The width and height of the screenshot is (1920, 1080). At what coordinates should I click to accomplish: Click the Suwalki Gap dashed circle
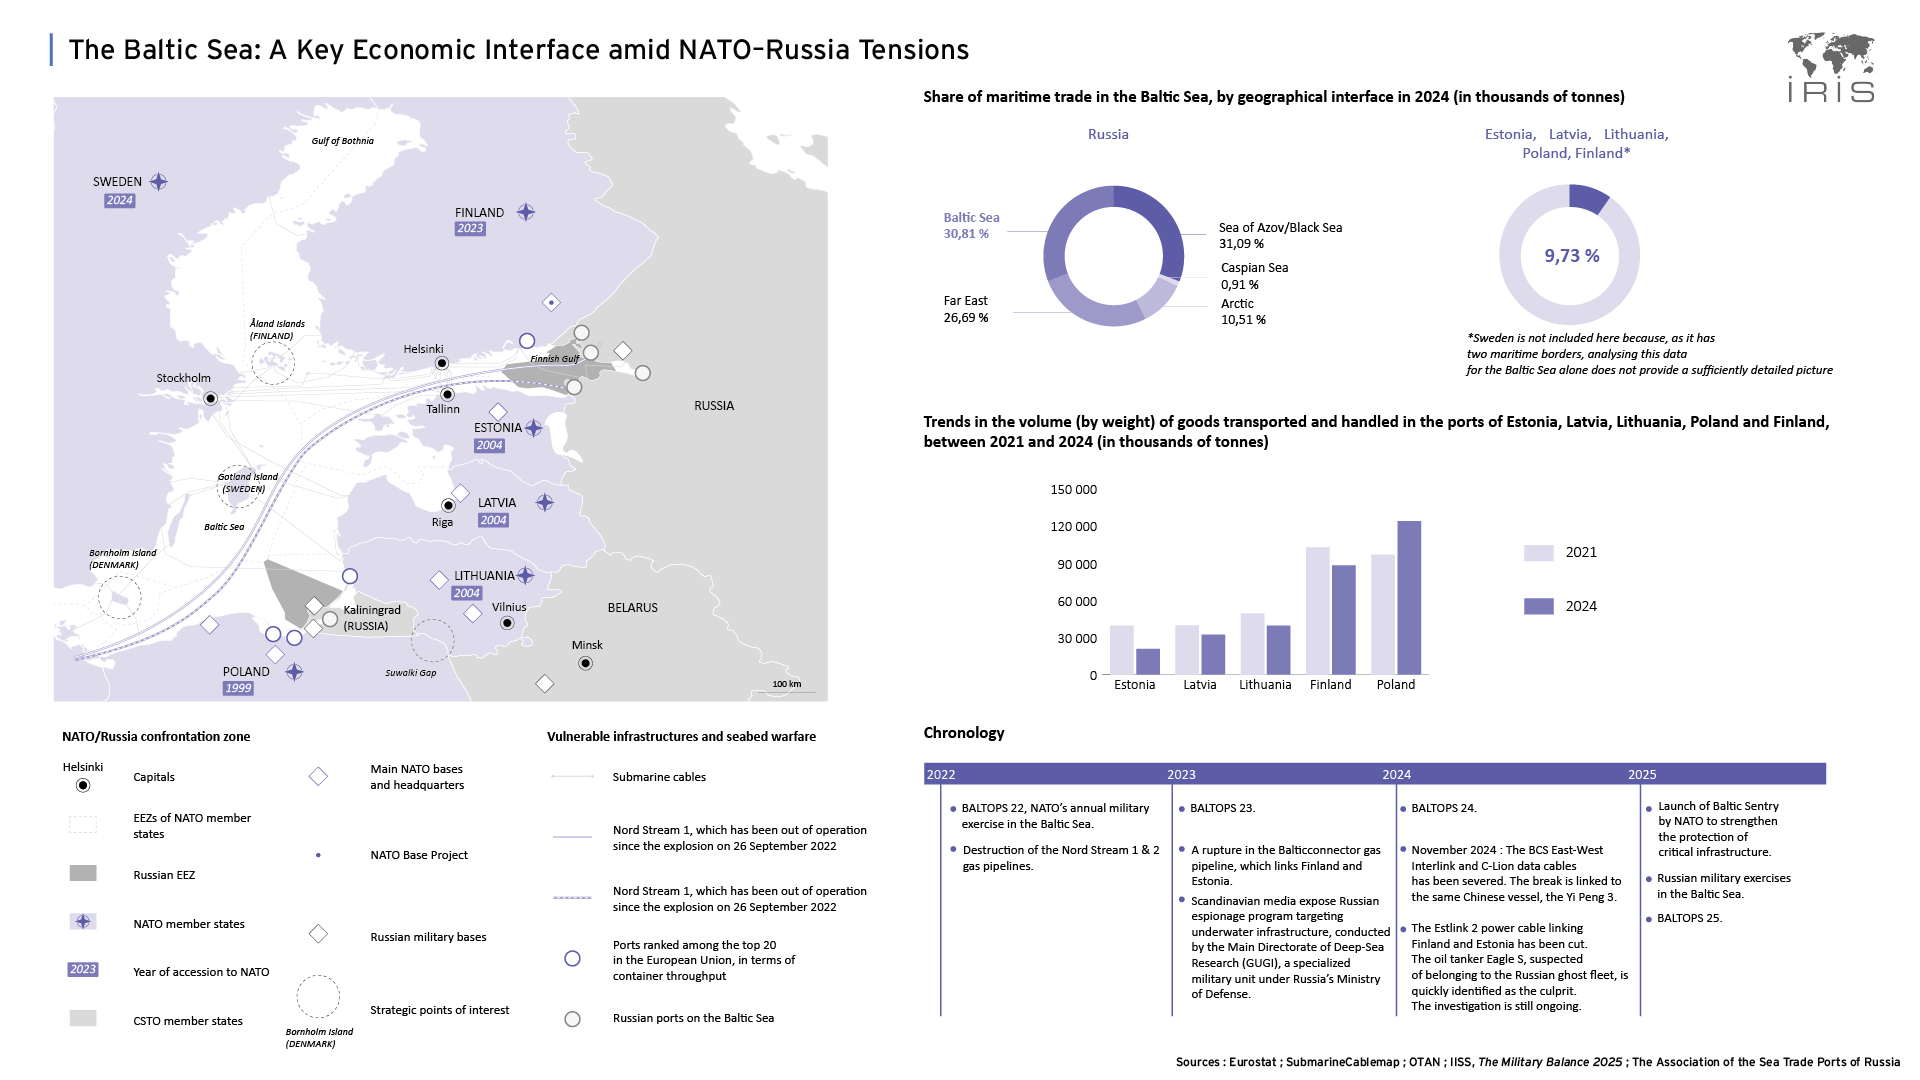point(432,640)
